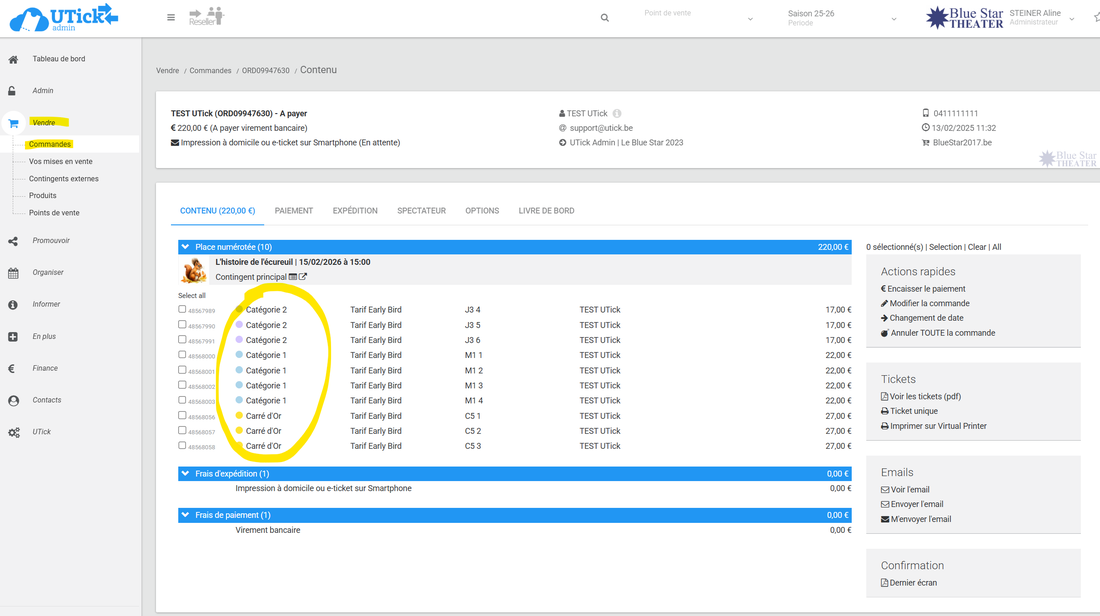The height and width of the screenshot is (616, 1100).
Task: Check the box for ticket 48667989
Action: point(182,309)
